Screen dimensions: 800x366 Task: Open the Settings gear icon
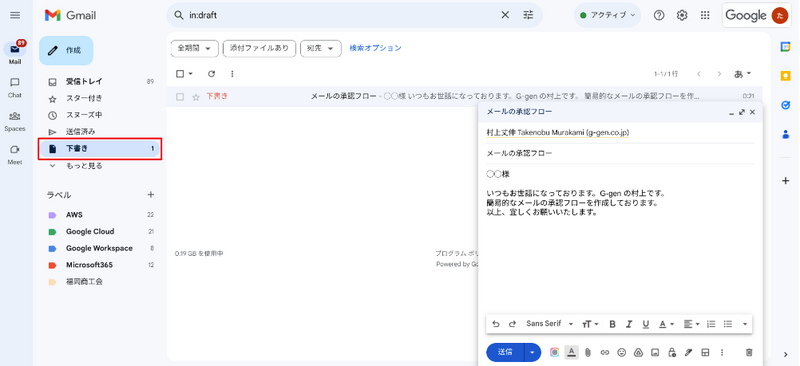(682, 15)
